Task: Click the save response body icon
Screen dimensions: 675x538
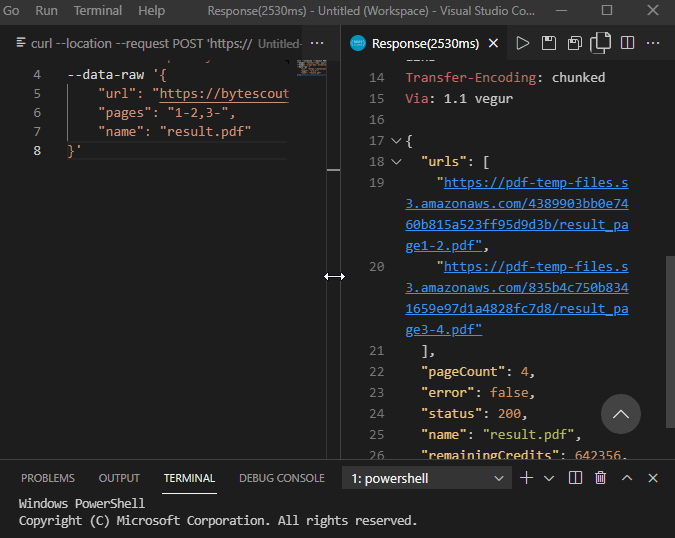Action: (575, 43)
